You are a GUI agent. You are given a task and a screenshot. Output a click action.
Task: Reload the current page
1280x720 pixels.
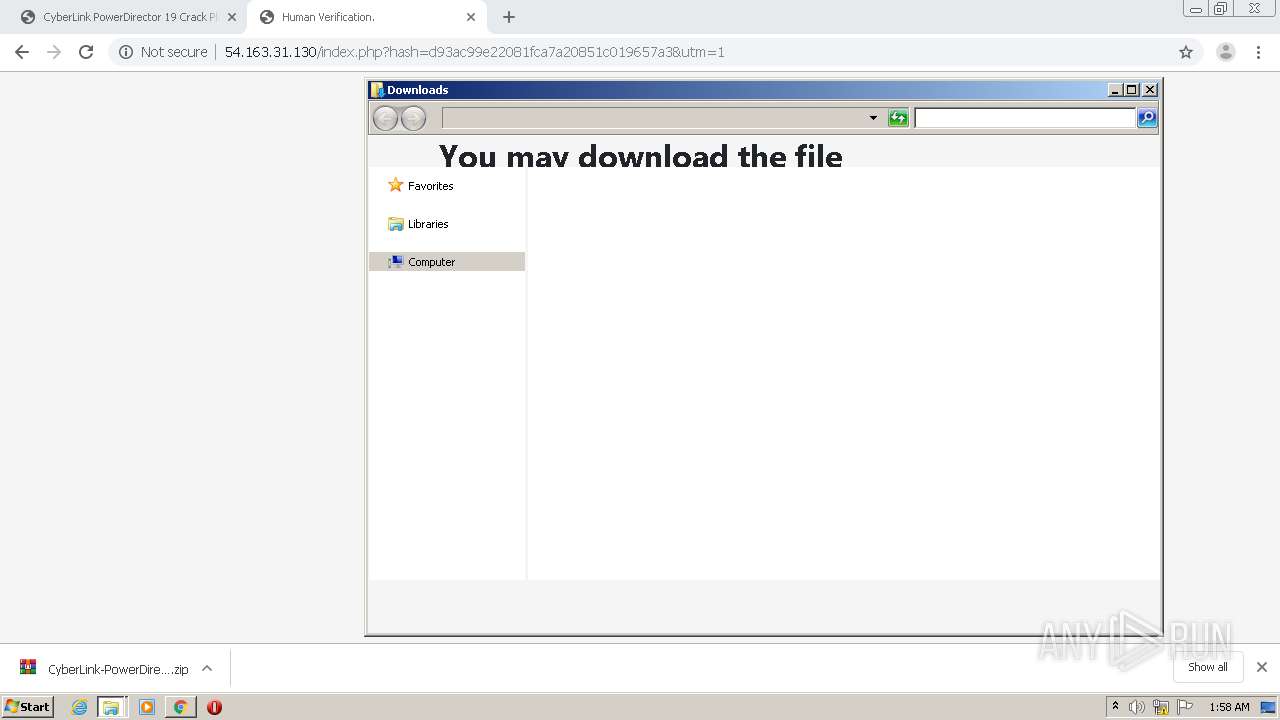[86, 52]
